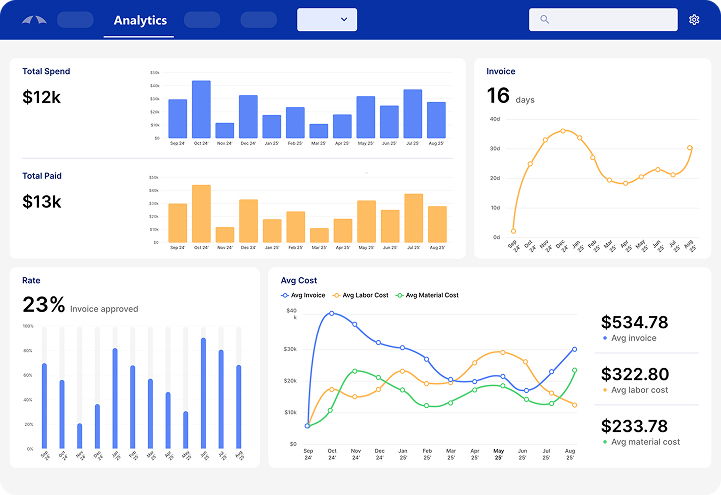
Task: Open the first placeholder tab left of Analytics
Action: tap(75, 20)
